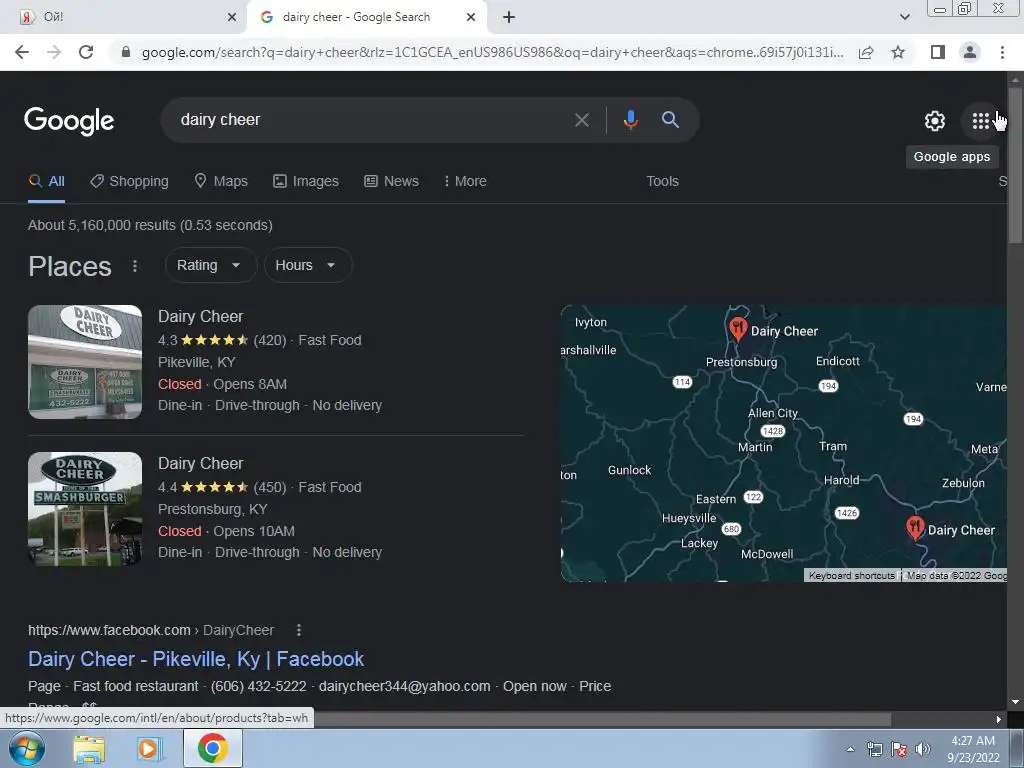Open the tab search chevron

[904, 17]
